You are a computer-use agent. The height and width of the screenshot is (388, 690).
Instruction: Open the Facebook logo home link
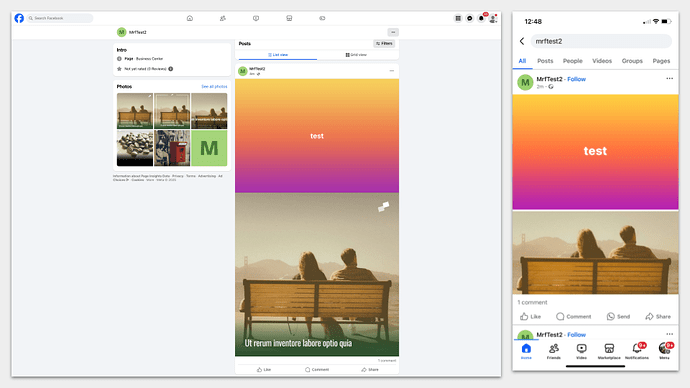(19, 18)
